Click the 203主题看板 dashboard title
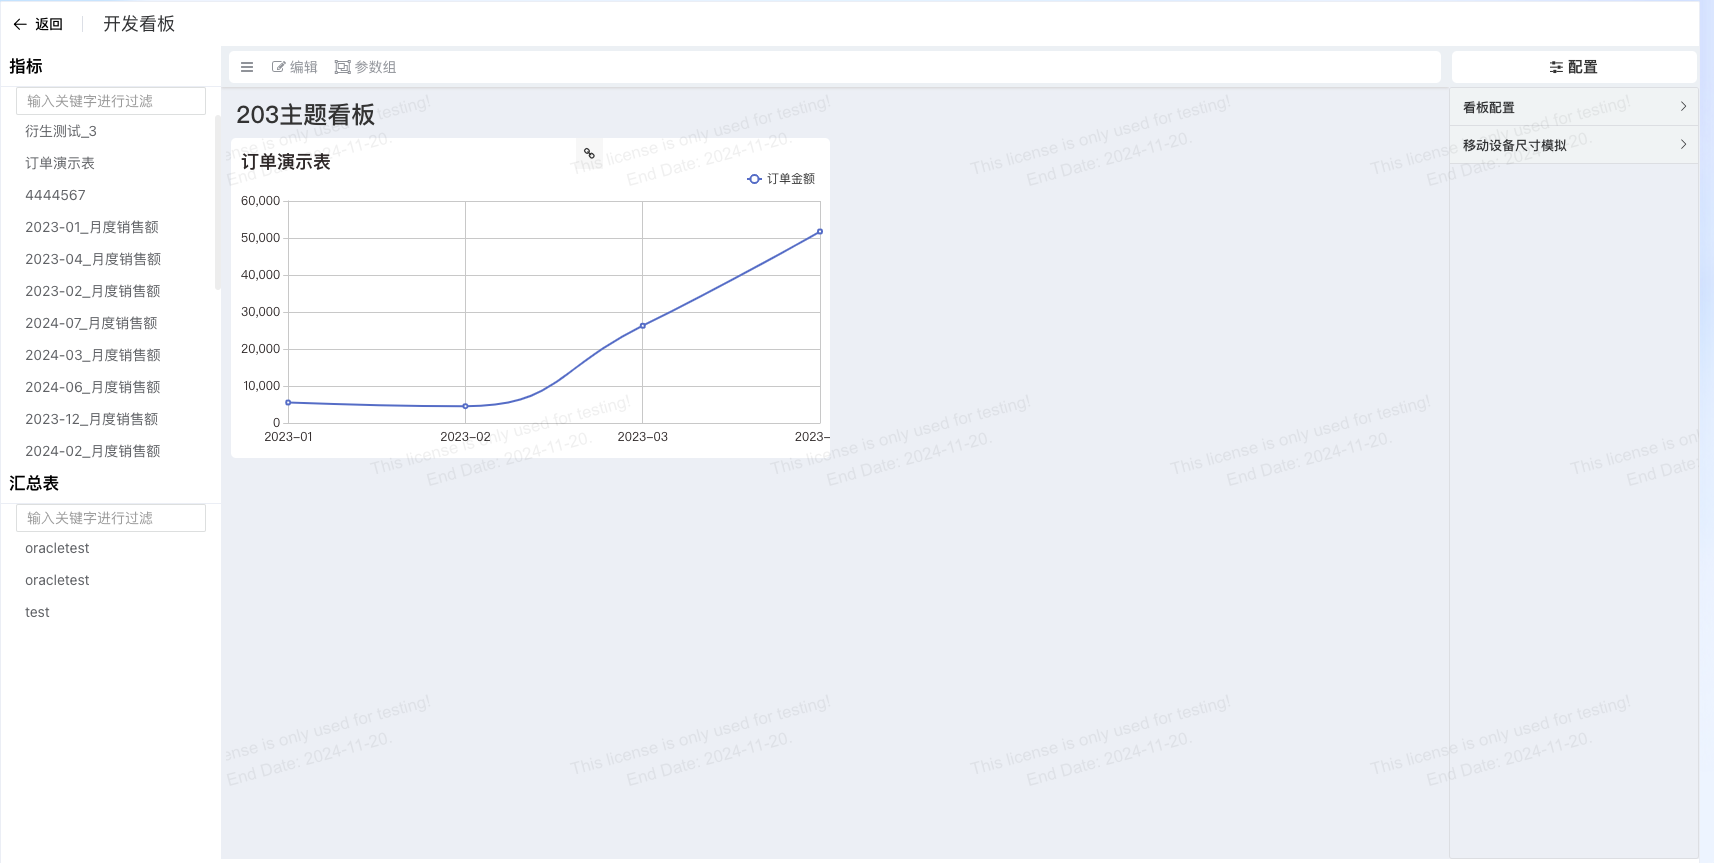This screenshot has height=863, width=1714. point(305,115)
